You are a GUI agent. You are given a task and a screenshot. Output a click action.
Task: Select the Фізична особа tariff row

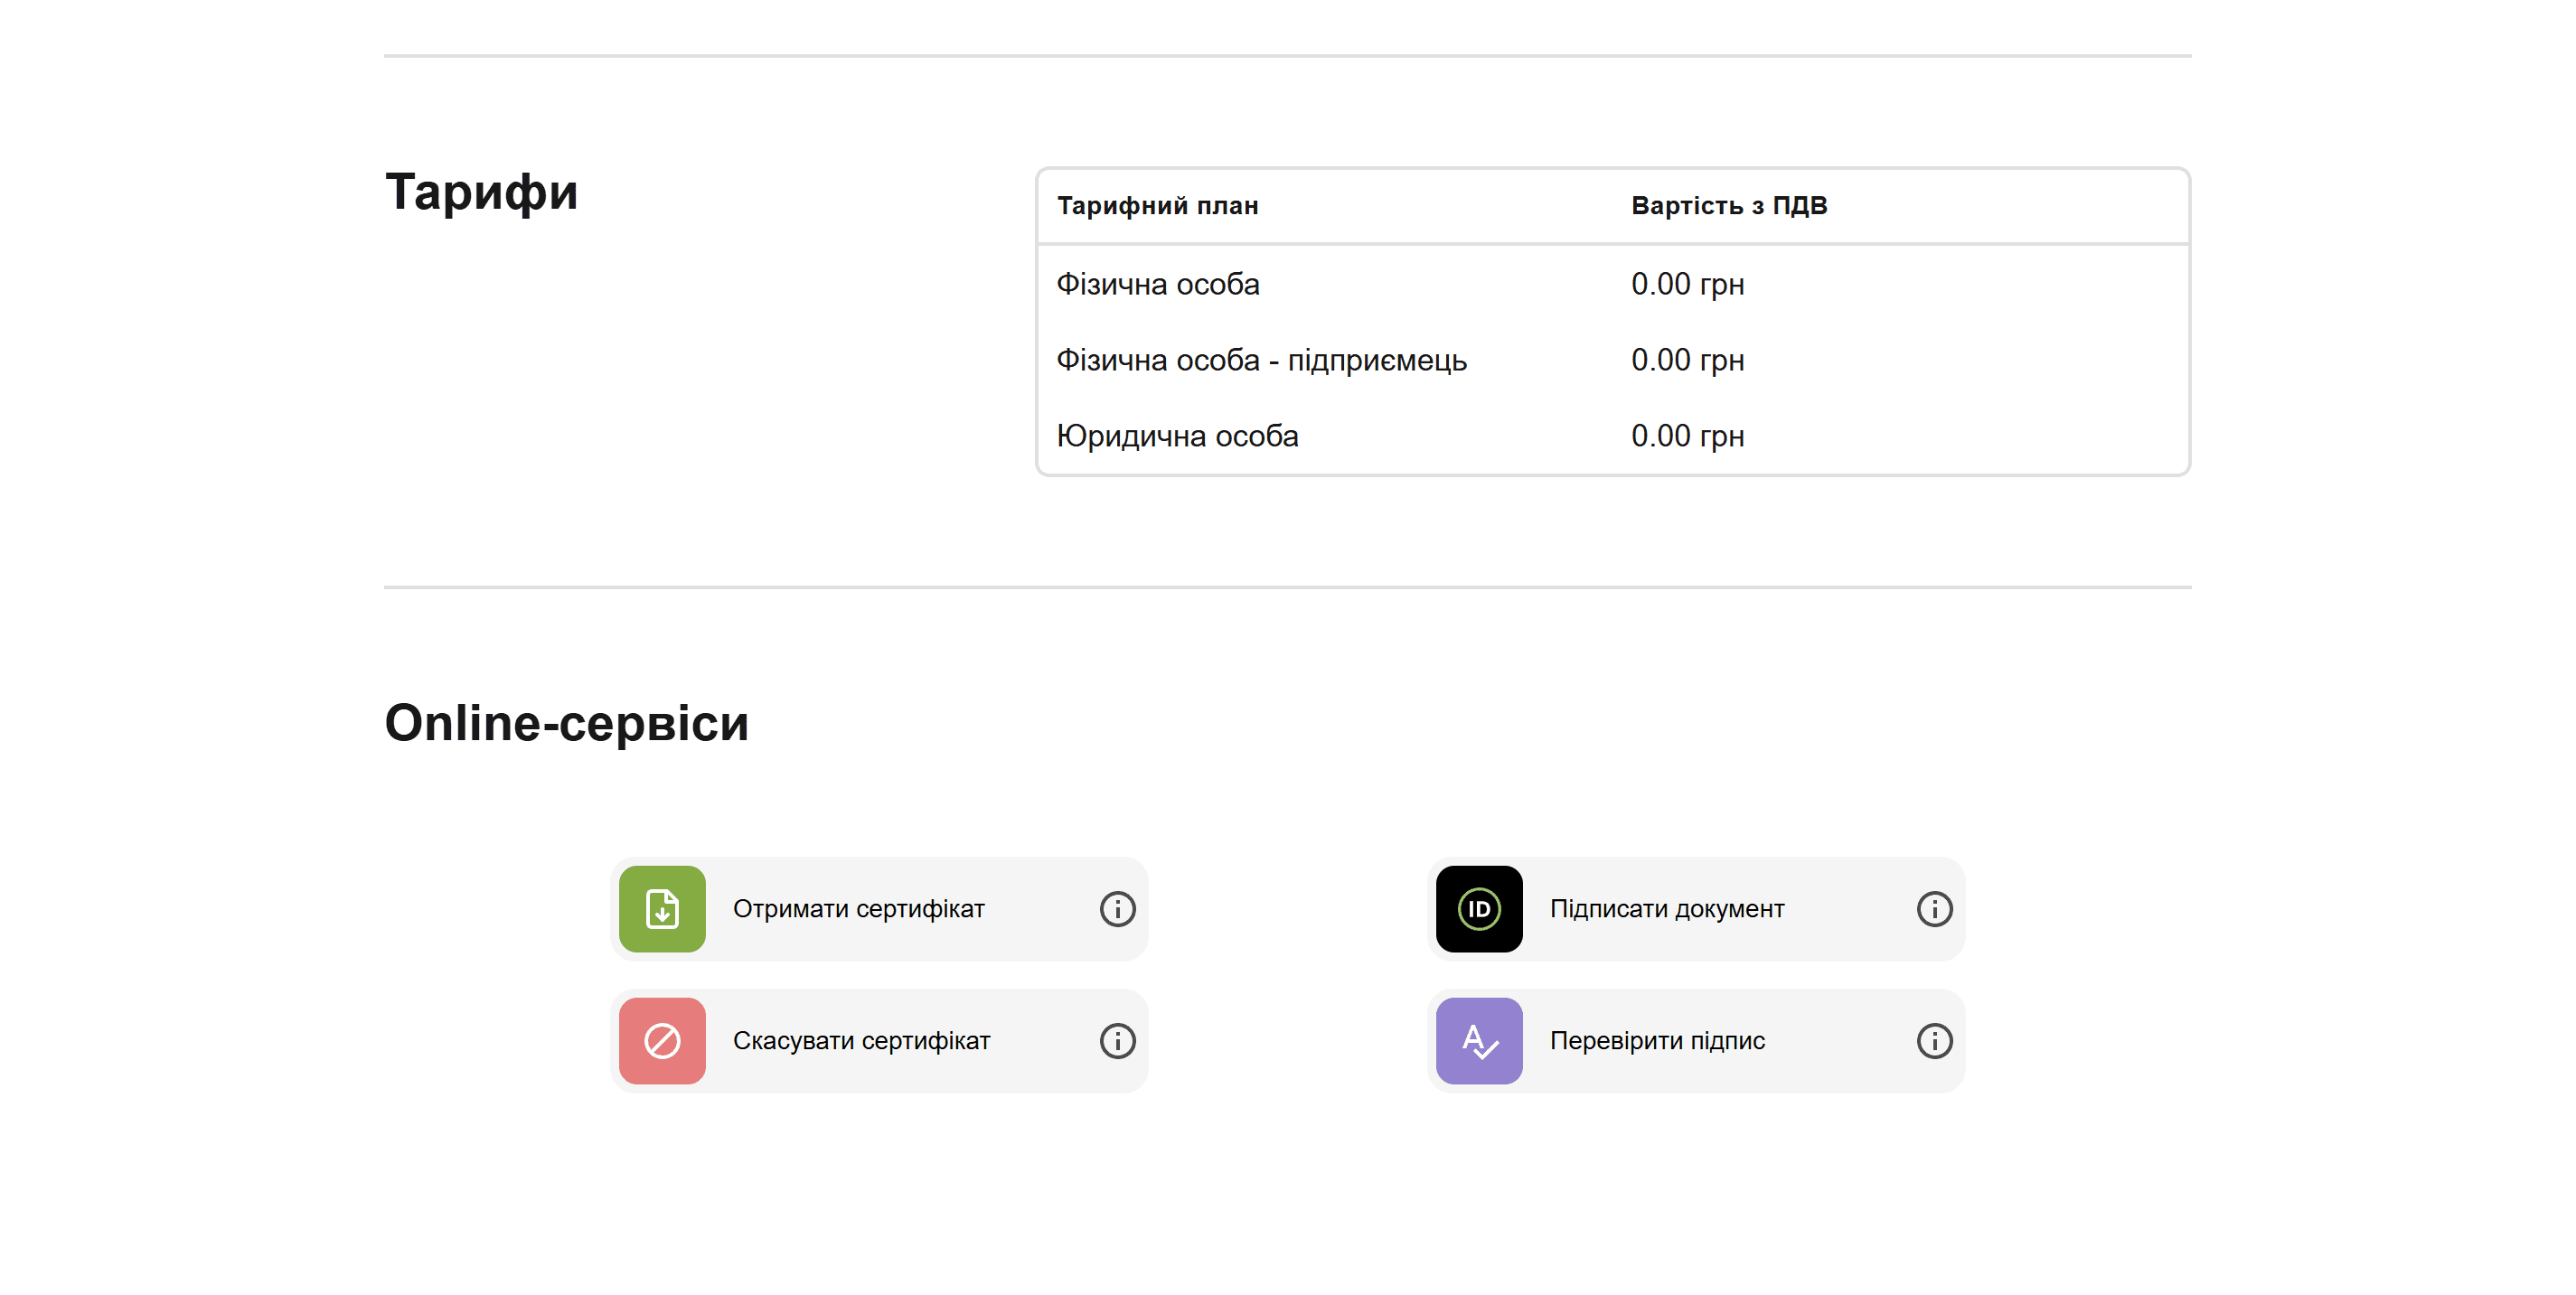pyautogui.click(x=1157, y=284)
